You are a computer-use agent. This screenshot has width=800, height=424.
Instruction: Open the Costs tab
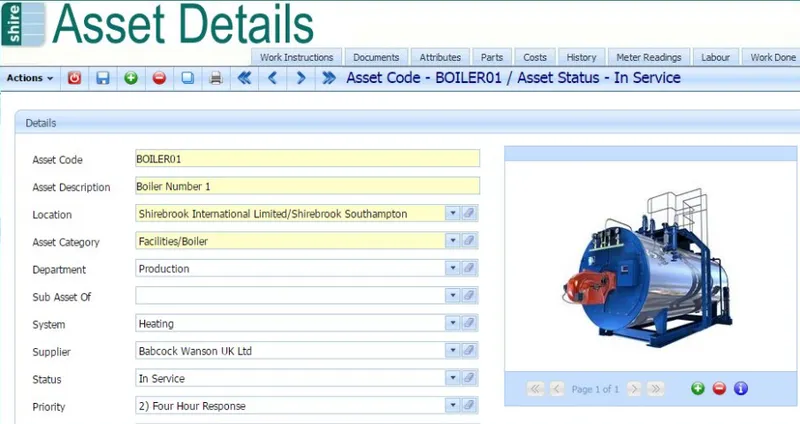535,57
